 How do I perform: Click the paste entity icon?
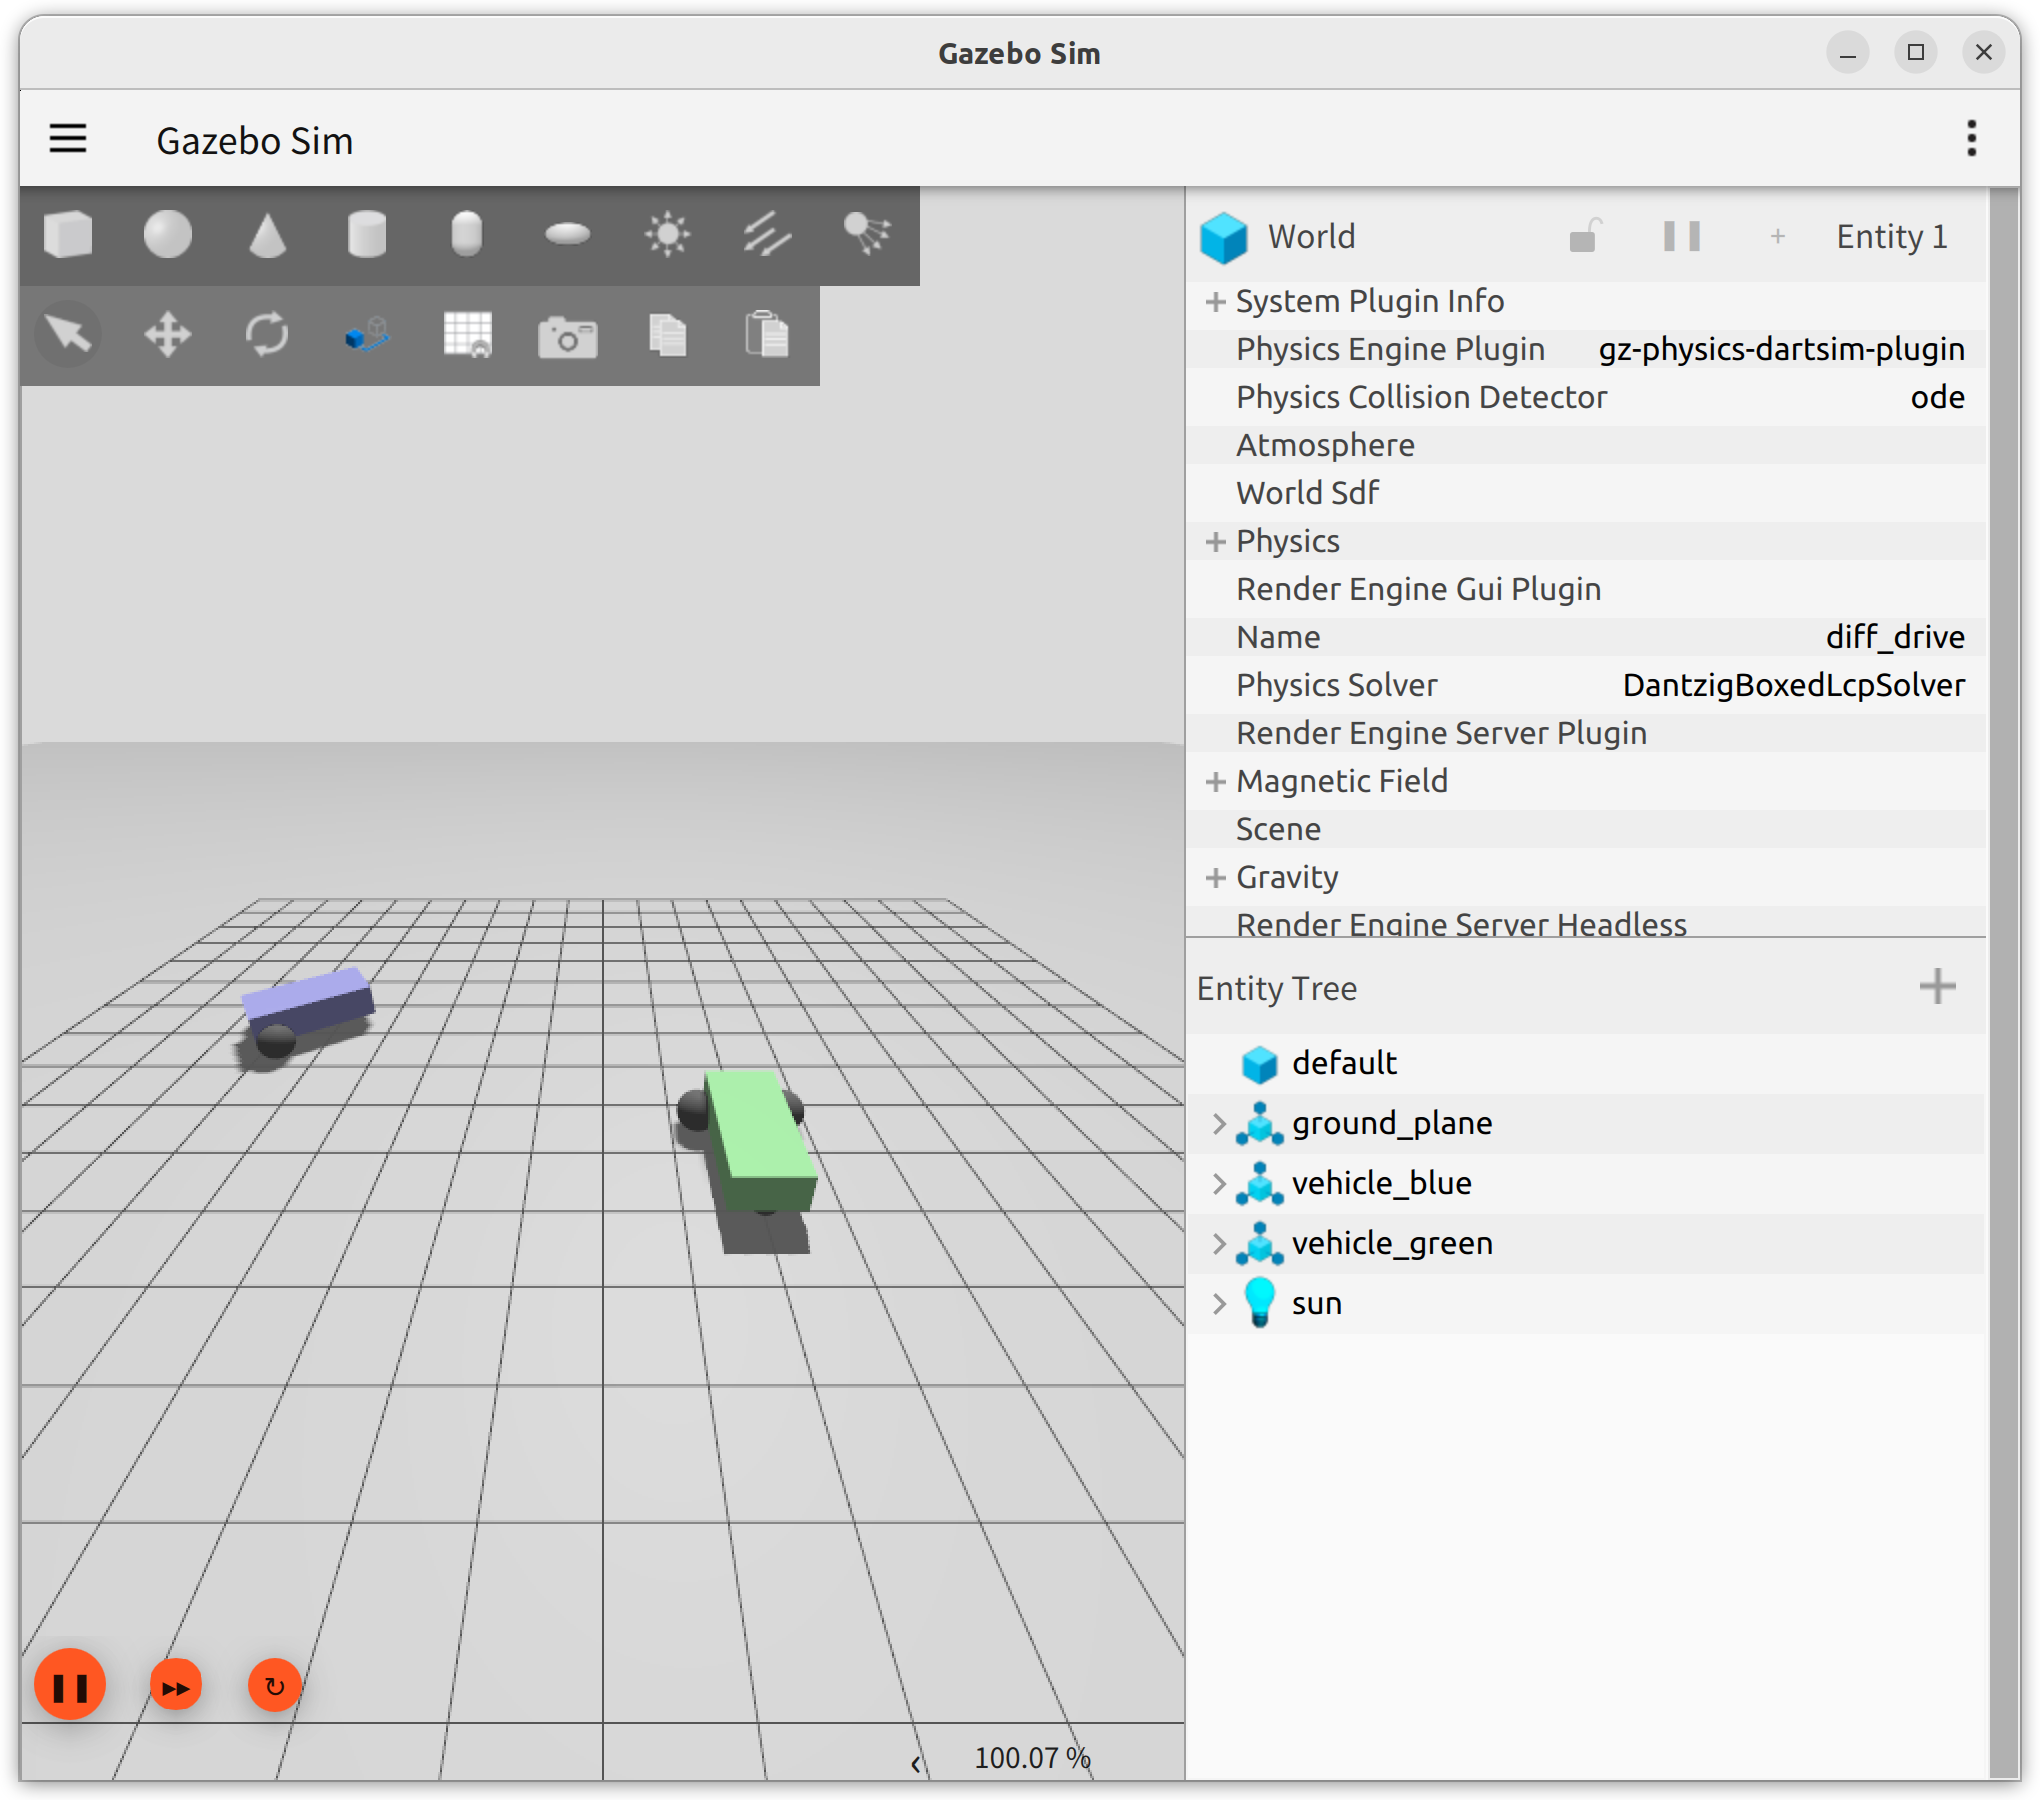click(x=767, y=335)
